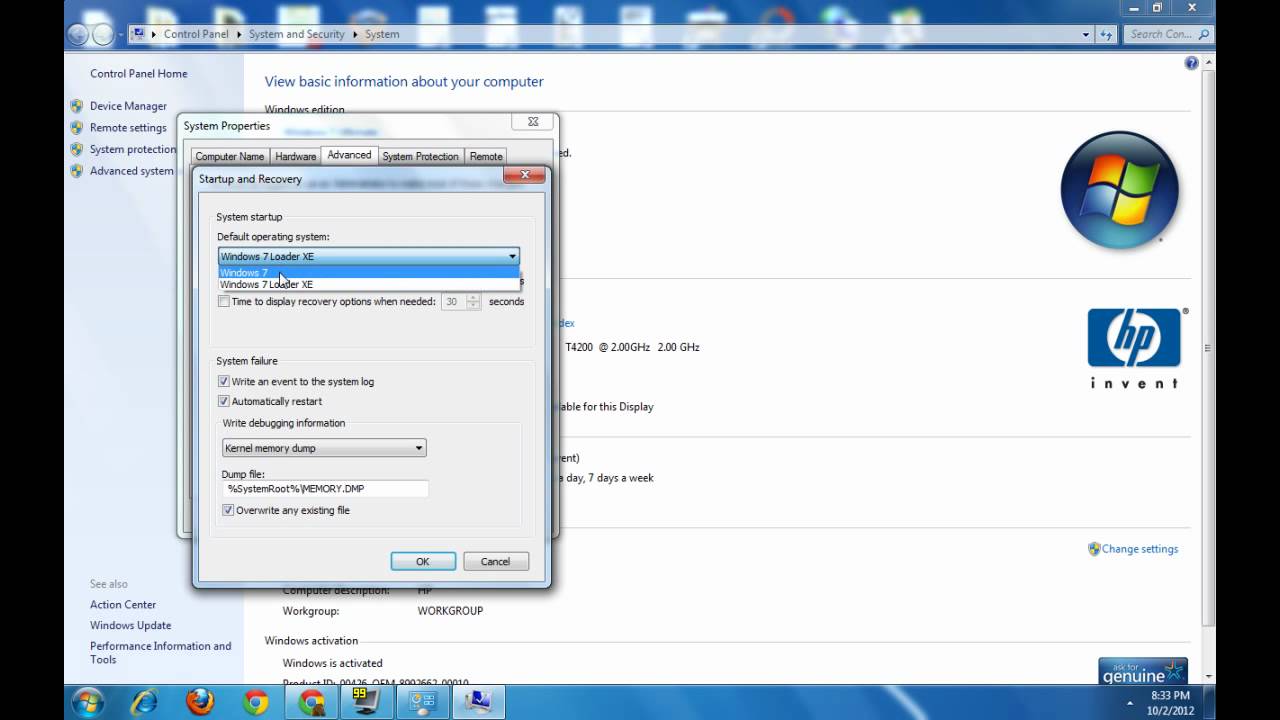Viewport: 1280px width, 720px height.
Task: Select Windows 7 from the dropdown list
Action: point(369,273)
